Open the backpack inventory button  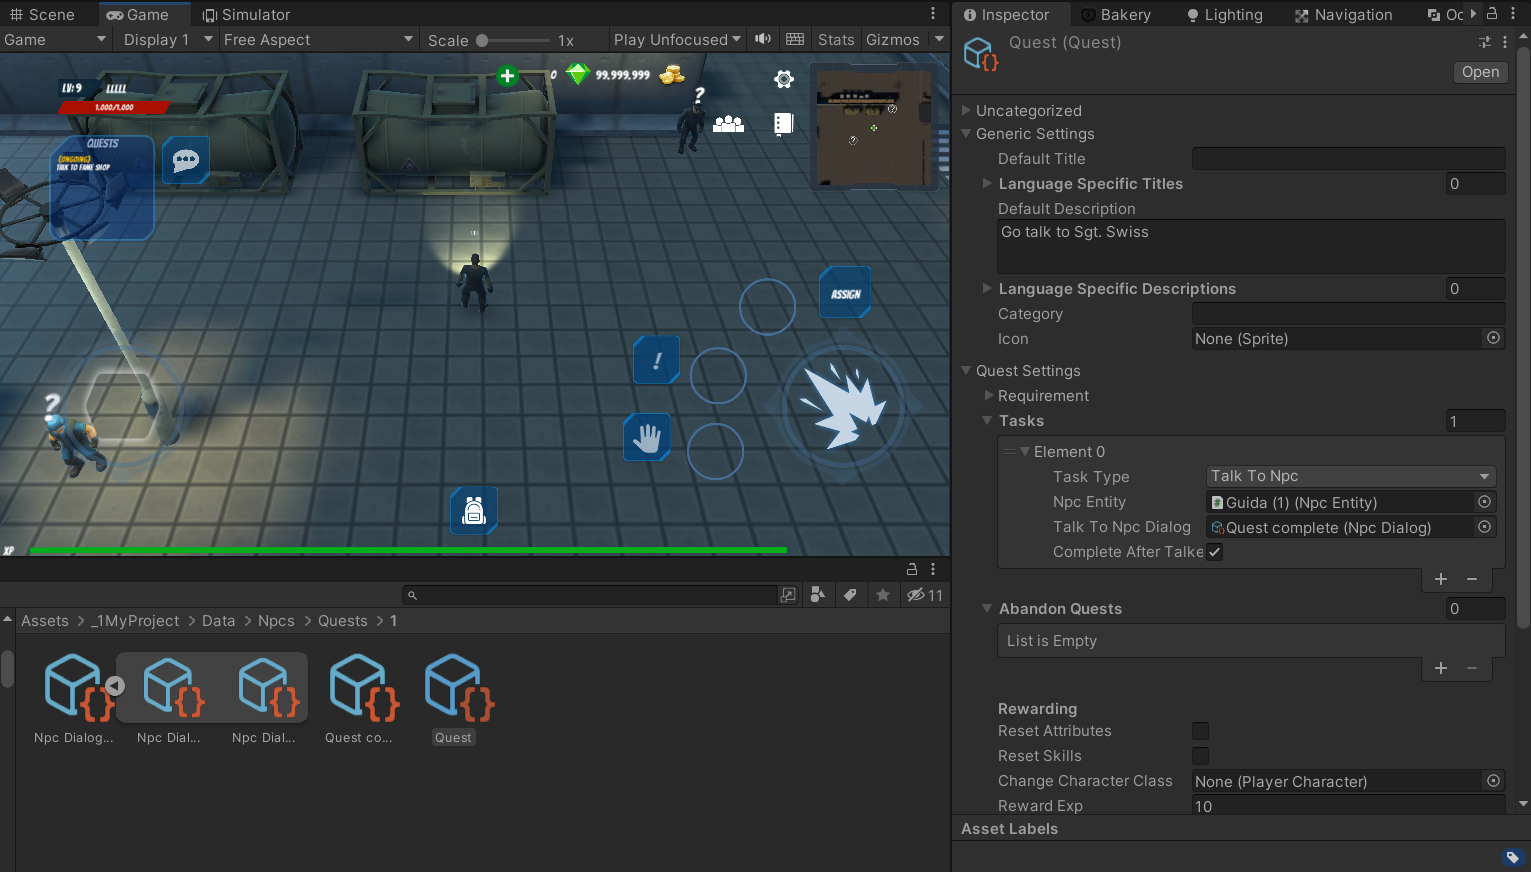click(474, 510)
